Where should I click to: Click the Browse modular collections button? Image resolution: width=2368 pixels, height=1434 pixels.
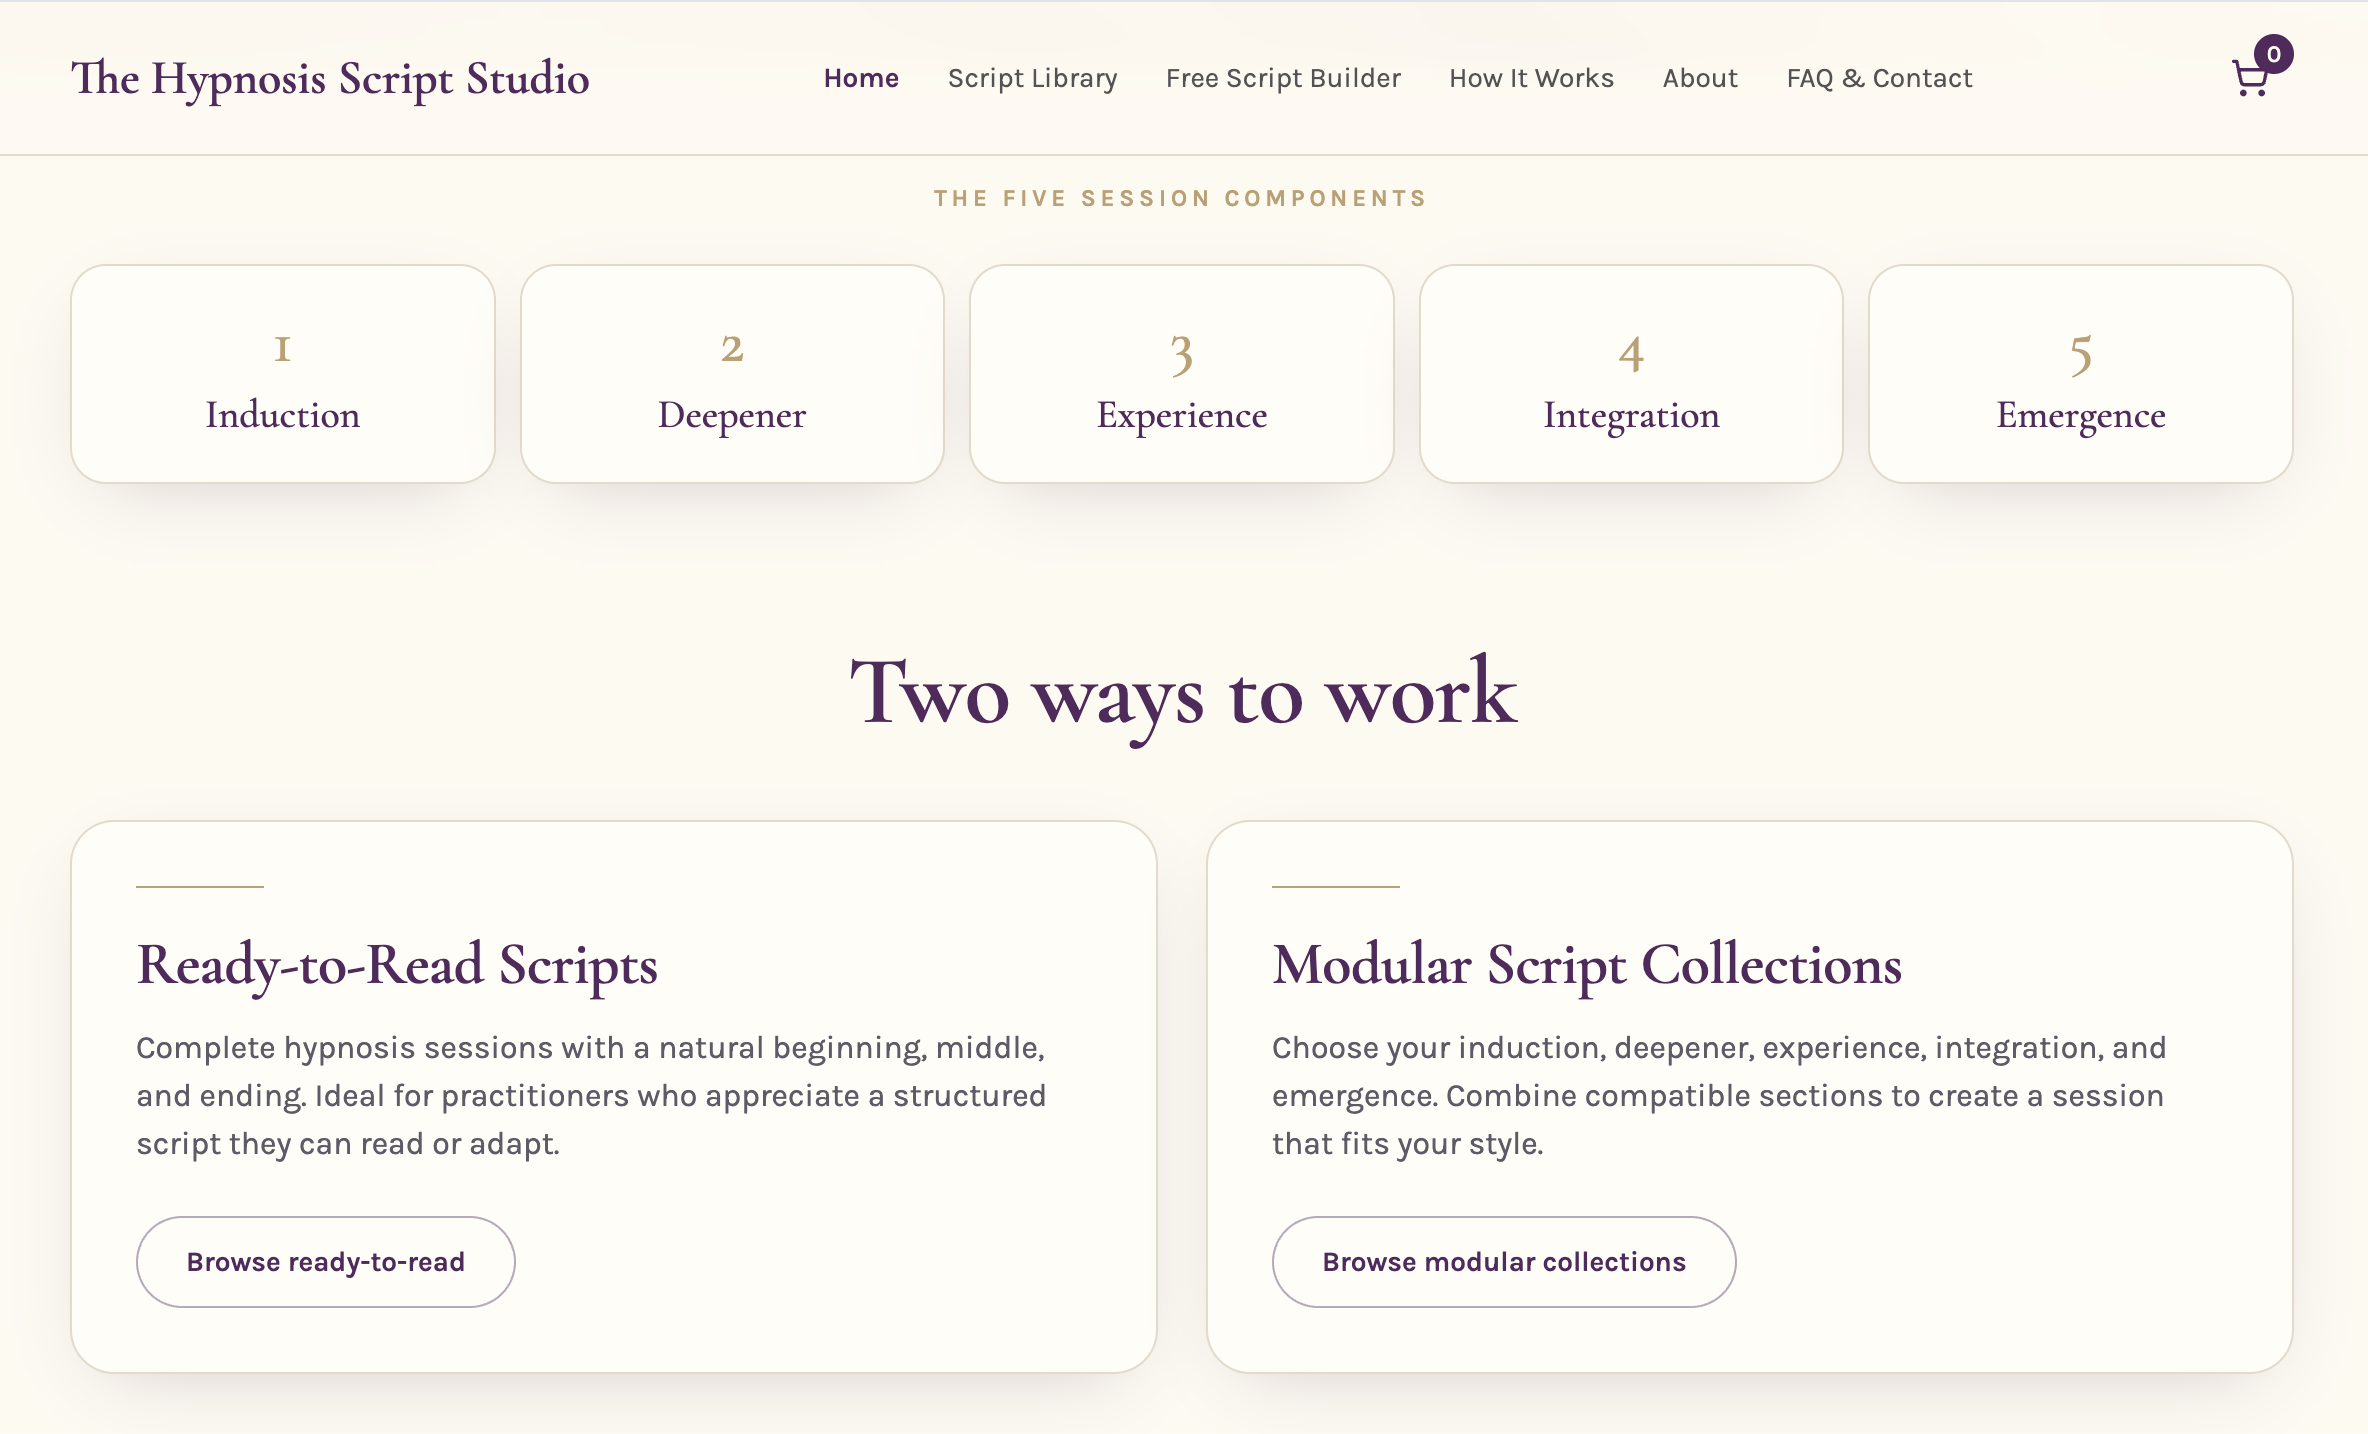[x=1504, y=1262]
